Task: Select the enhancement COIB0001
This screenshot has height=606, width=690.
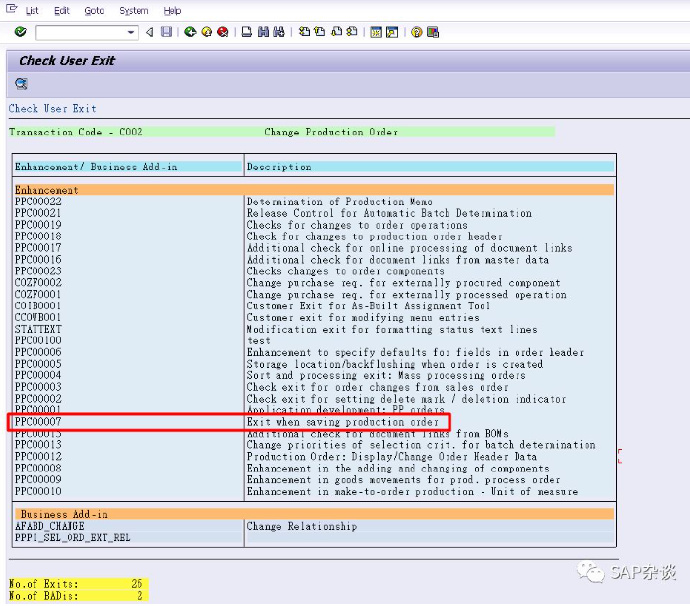Action: (38, 305)
